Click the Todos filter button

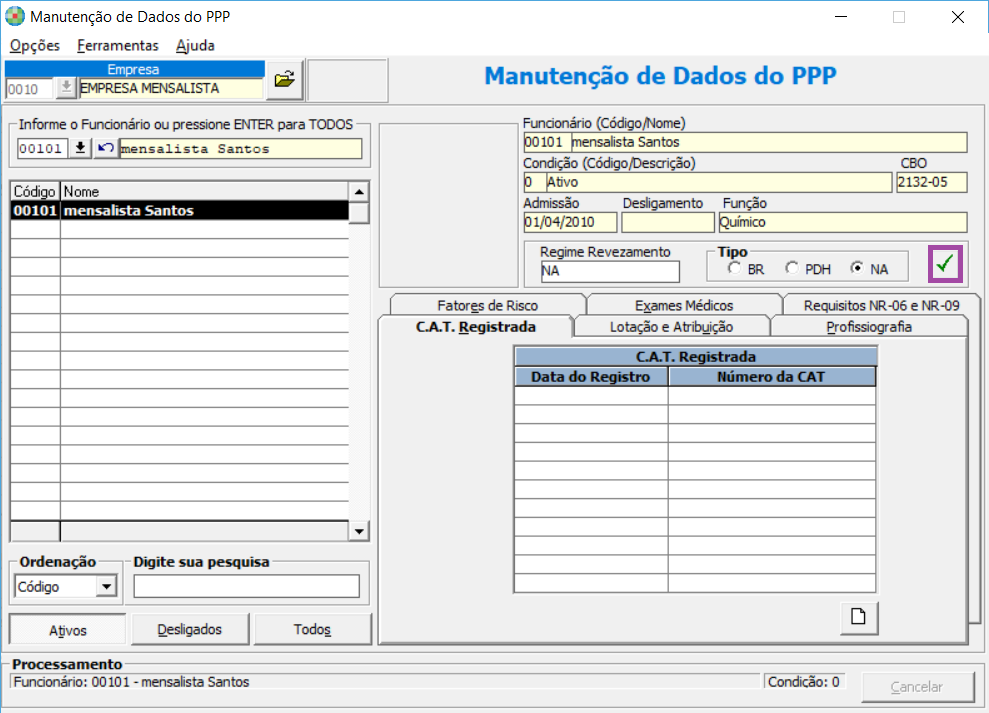[312, 629]
